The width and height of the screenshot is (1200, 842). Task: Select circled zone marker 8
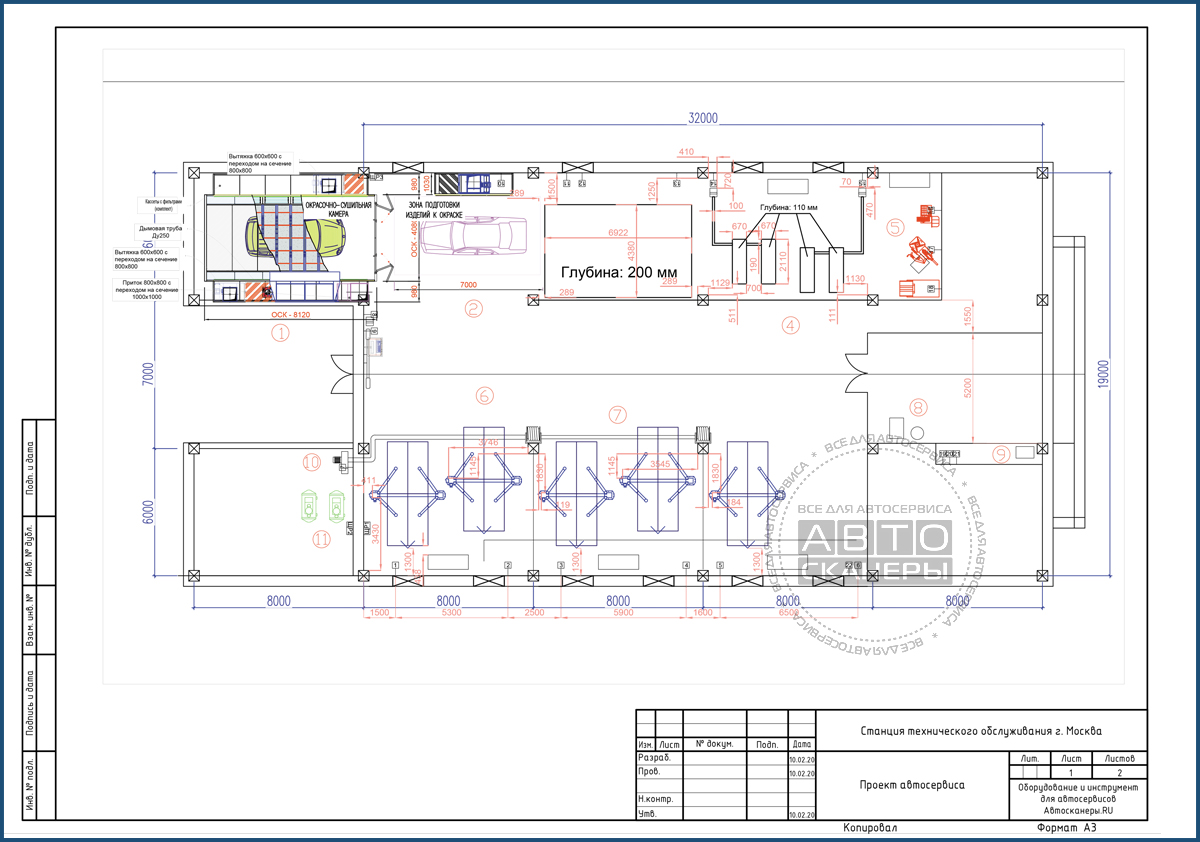click(x=919, y=406)
